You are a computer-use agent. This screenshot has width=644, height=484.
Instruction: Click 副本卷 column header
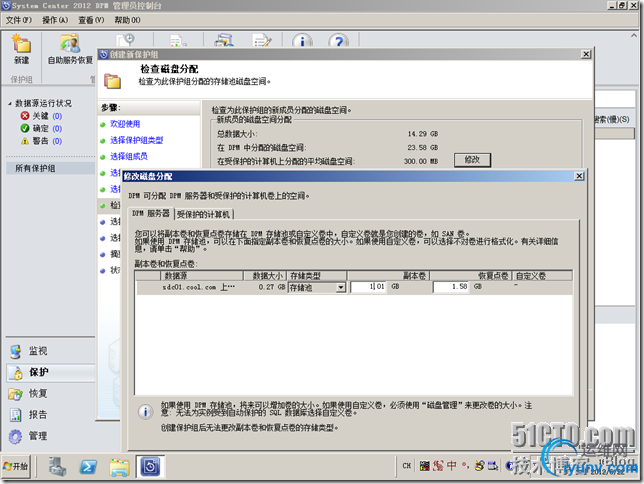389,276
